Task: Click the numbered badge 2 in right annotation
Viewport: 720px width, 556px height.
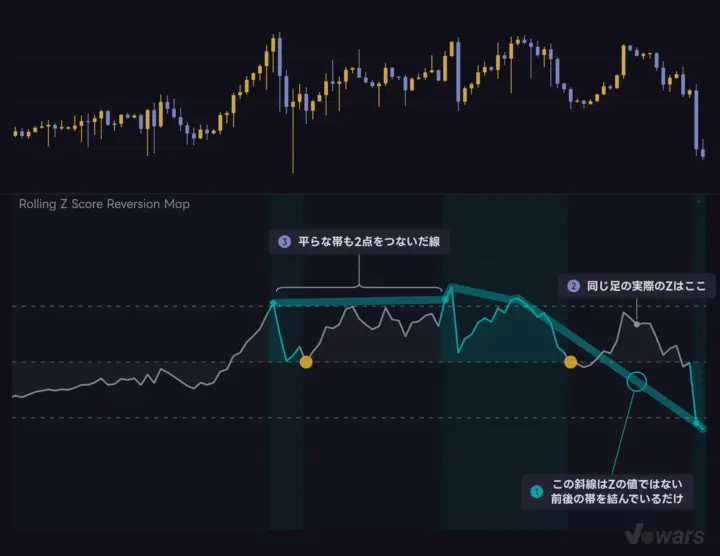Action: coord(573,286)
